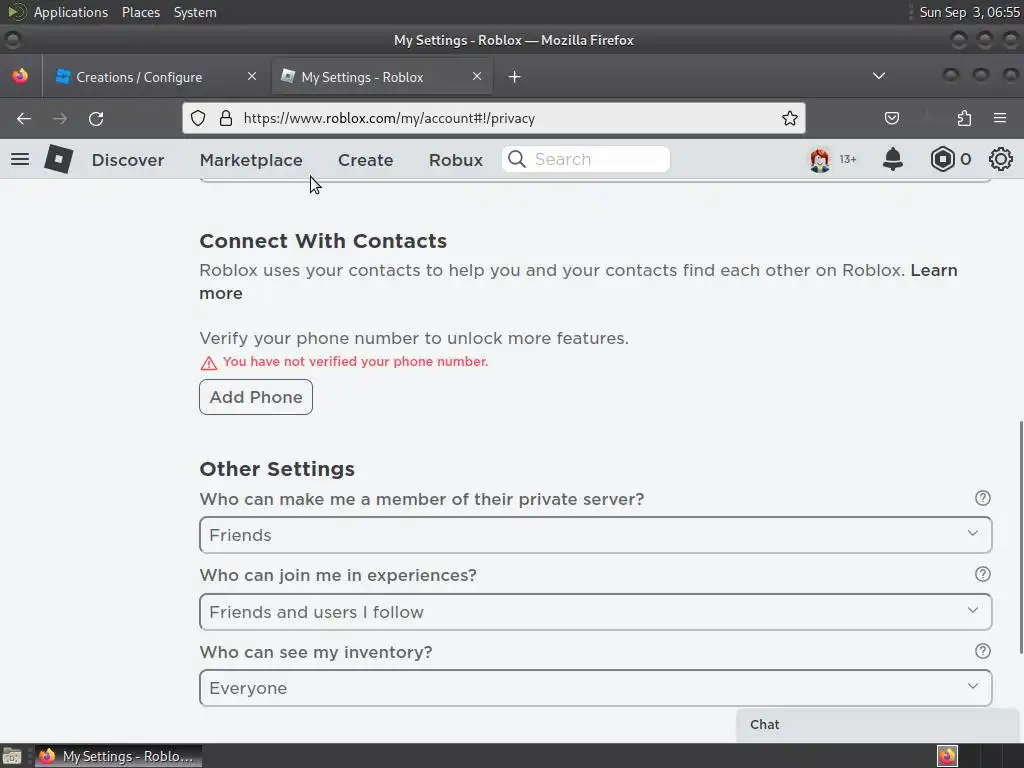1024x768 pixels.
Task: Reload the page in Firefox
Action: click(x=96, y=118)
